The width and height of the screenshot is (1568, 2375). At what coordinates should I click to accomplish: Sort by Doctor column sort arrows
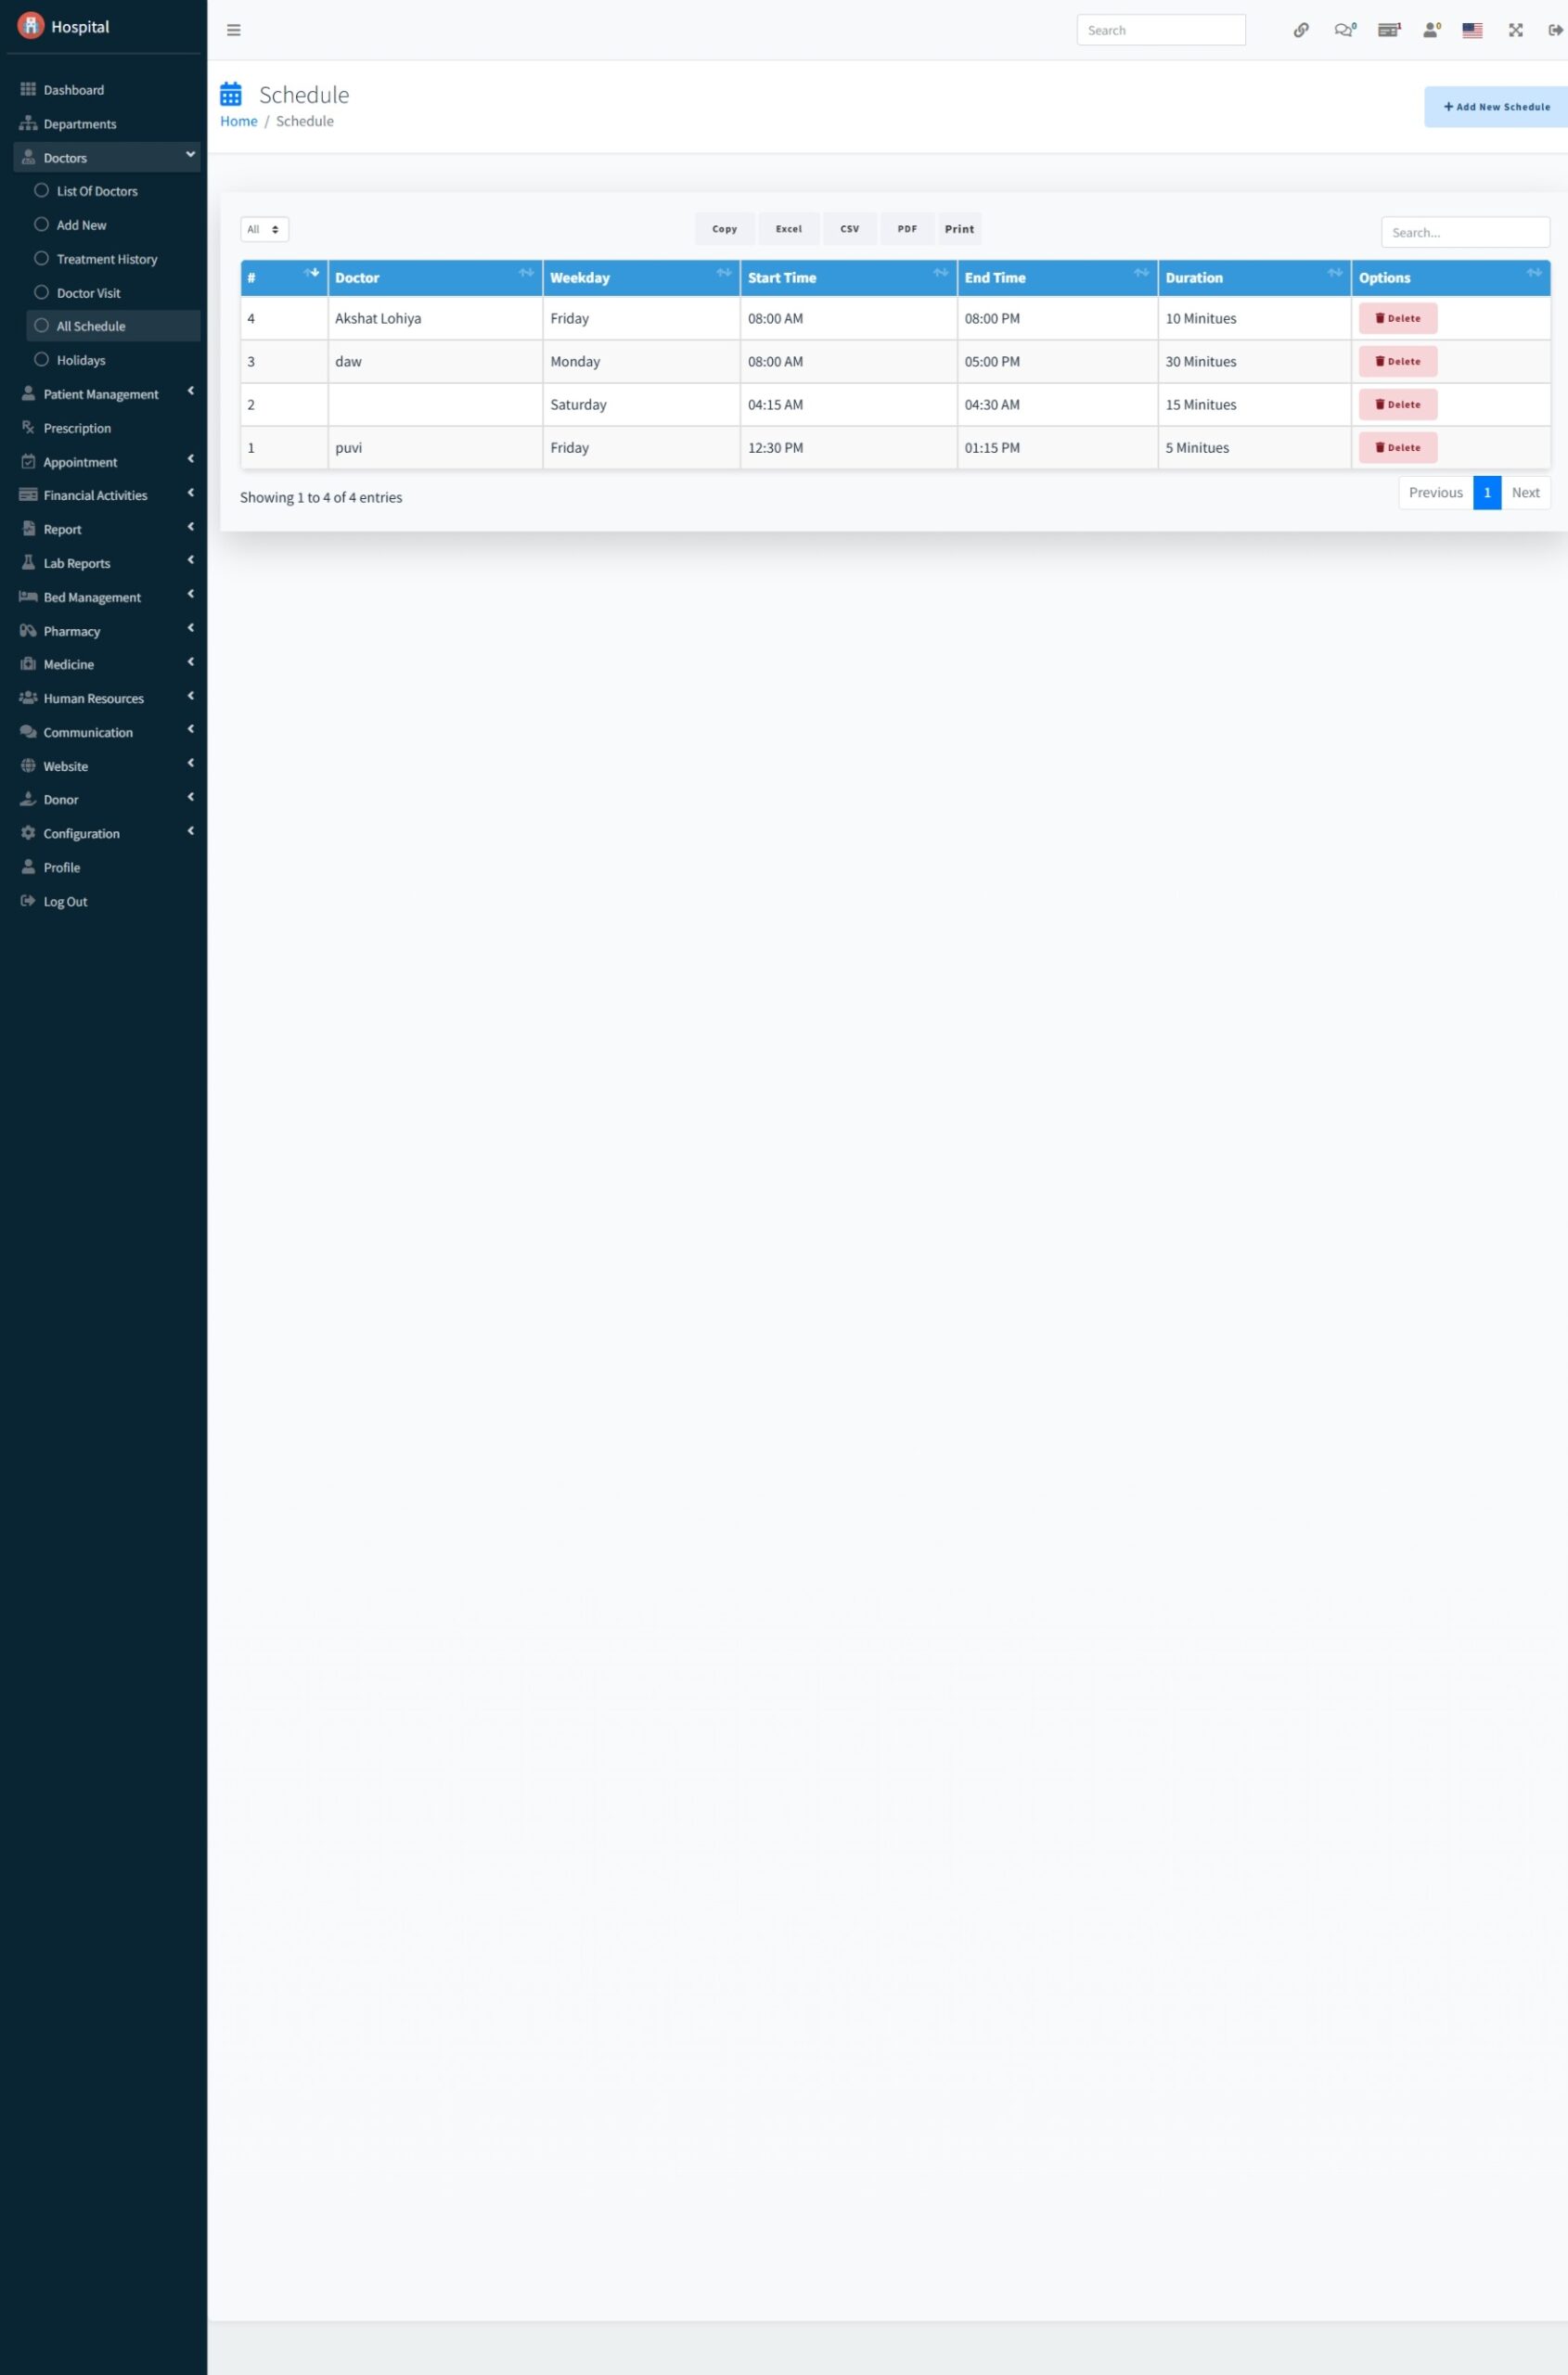526,272
